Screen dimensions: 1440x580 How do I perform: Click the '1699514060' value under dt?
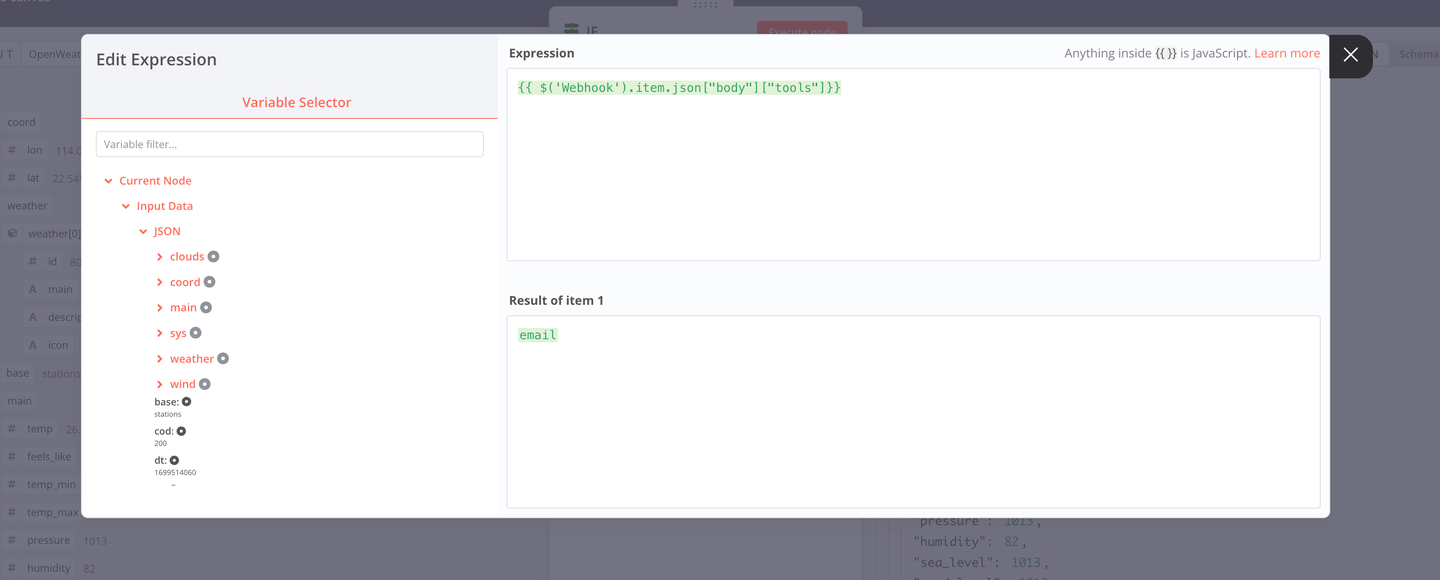[x=175, y=472]
